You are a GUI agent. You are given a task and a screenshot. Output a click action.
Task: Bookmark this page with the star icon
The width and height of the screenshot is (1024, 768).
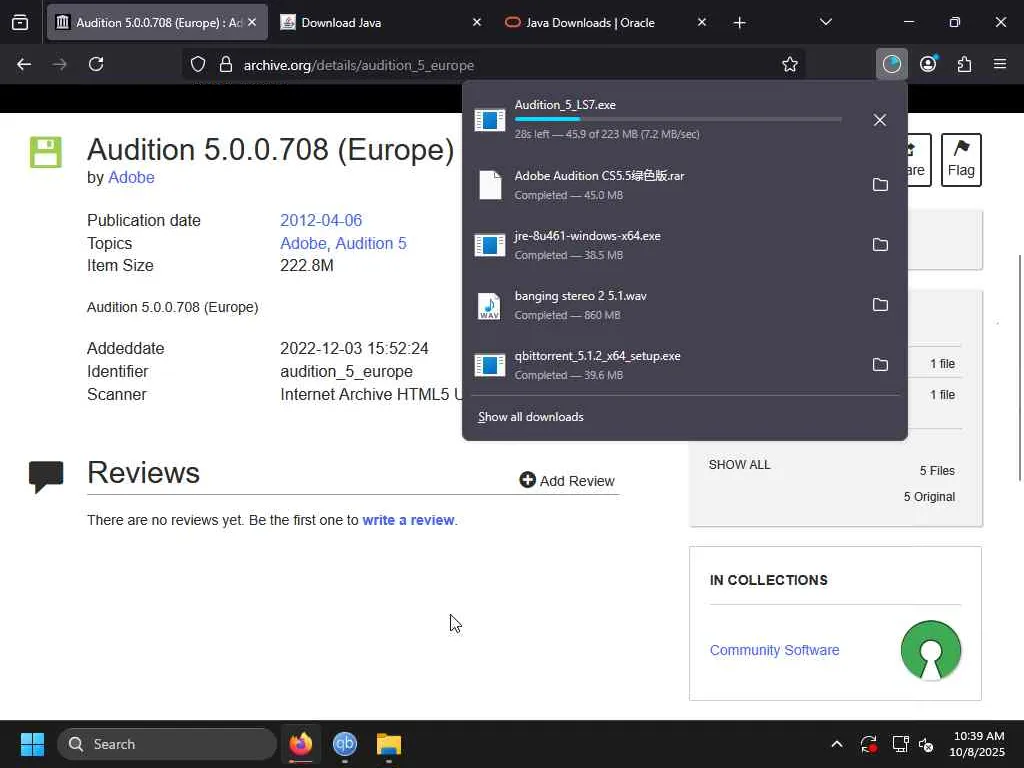(x=790, y=64)
